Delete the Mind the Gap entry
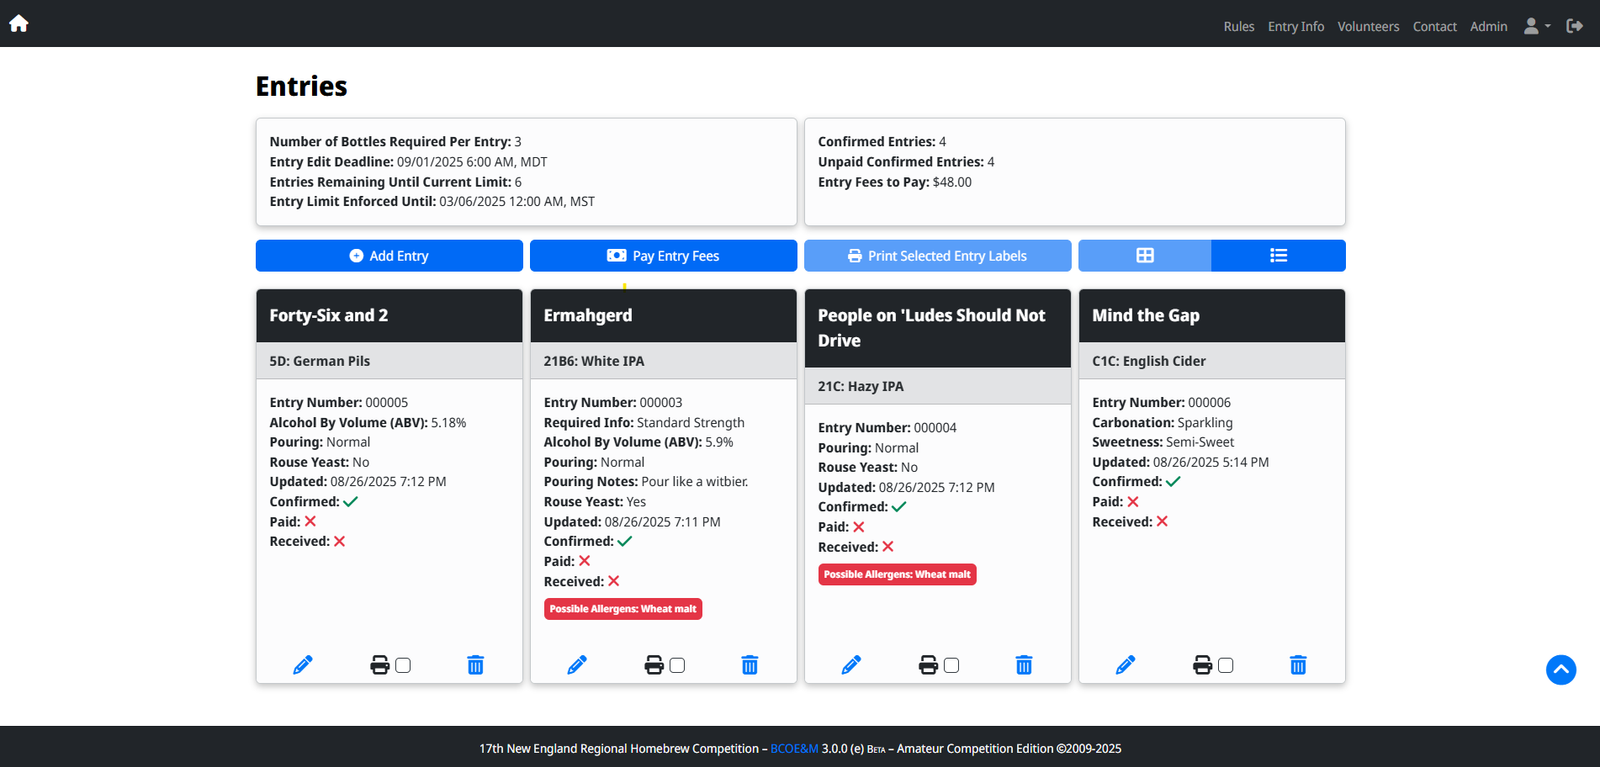This screenshot has width=1600, height=767. (x=1297, y=665)
